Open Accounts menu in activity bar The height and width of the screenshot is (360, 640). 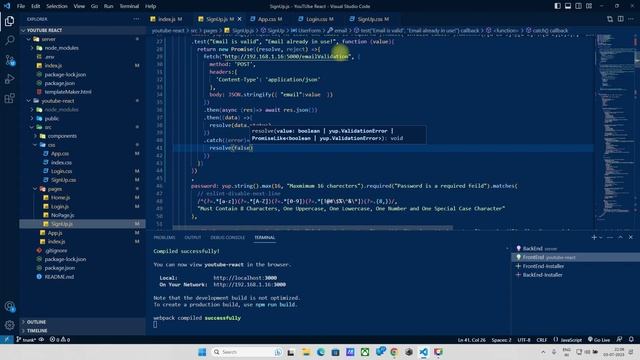click(x=9, y=306)
